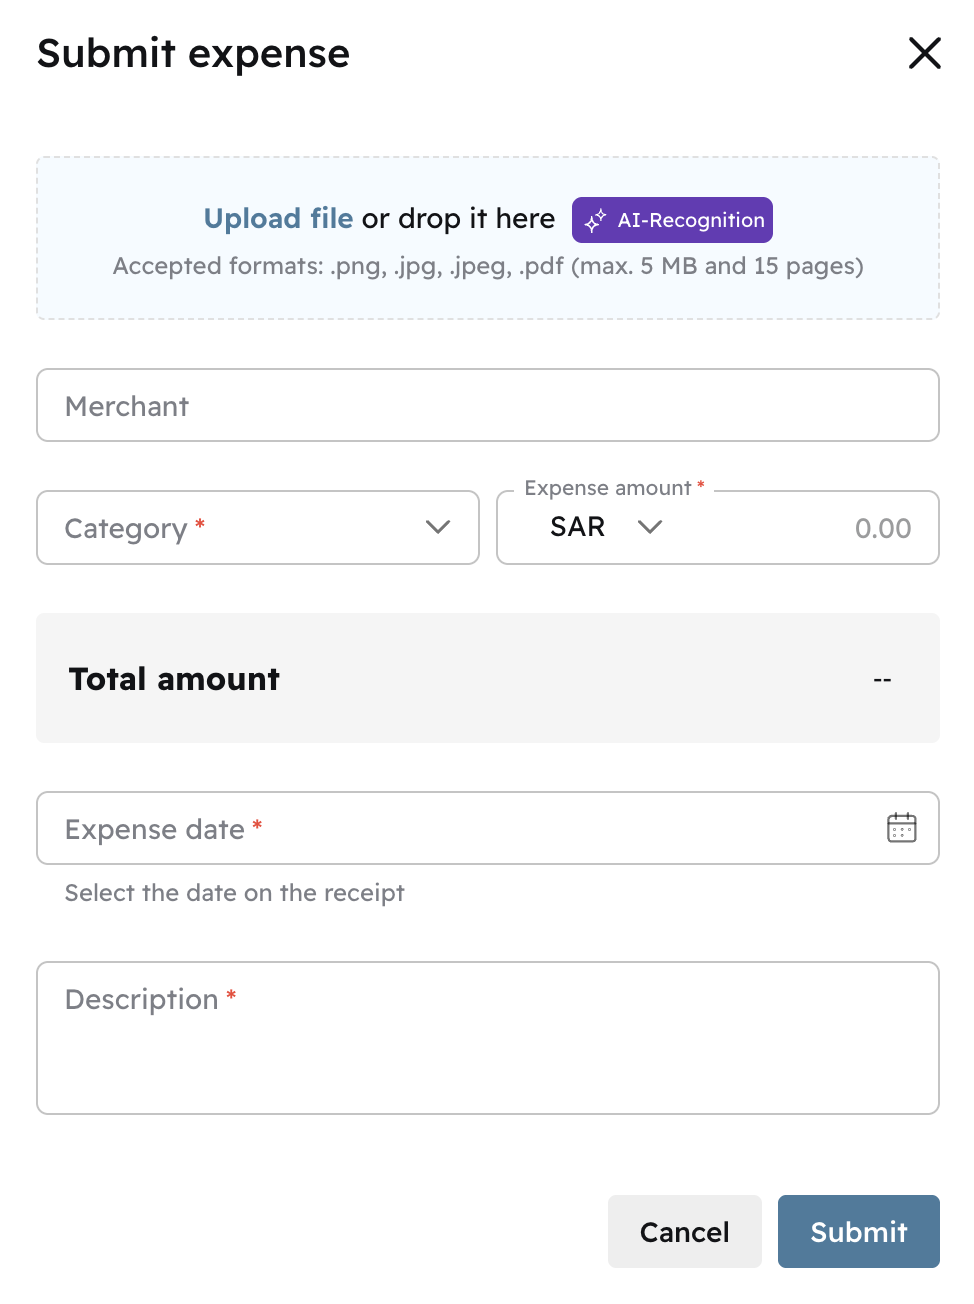The width and height of the screenshot is (974, 1304).
Task: Click the "Select the date on the receipt" hint
Action: [235, 893]
